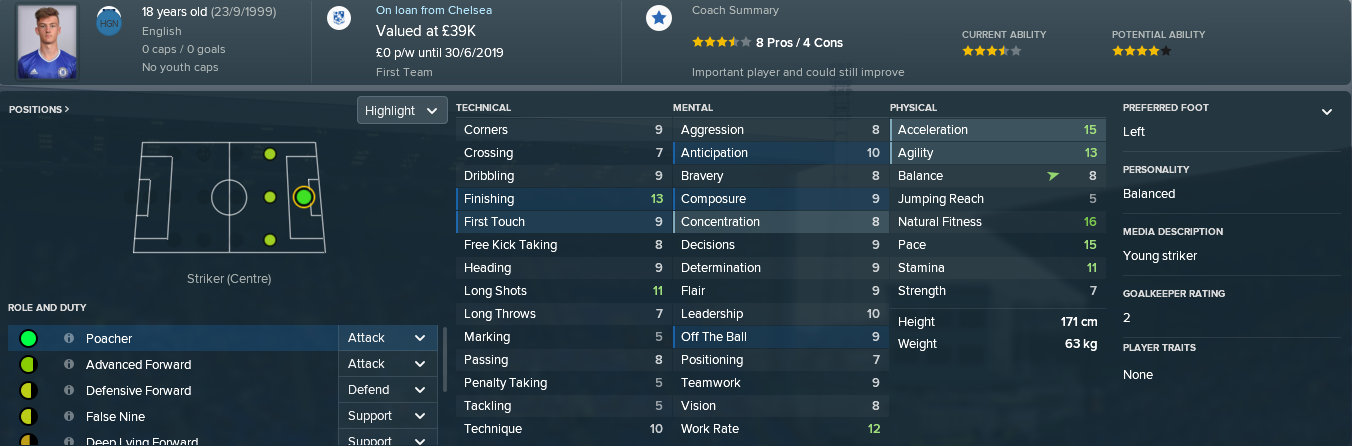Image resolution: width=1352 pixels, height=446 pixels.
Task: Click the info icon beside Defensive Forward
Action: tap(69, 390)
